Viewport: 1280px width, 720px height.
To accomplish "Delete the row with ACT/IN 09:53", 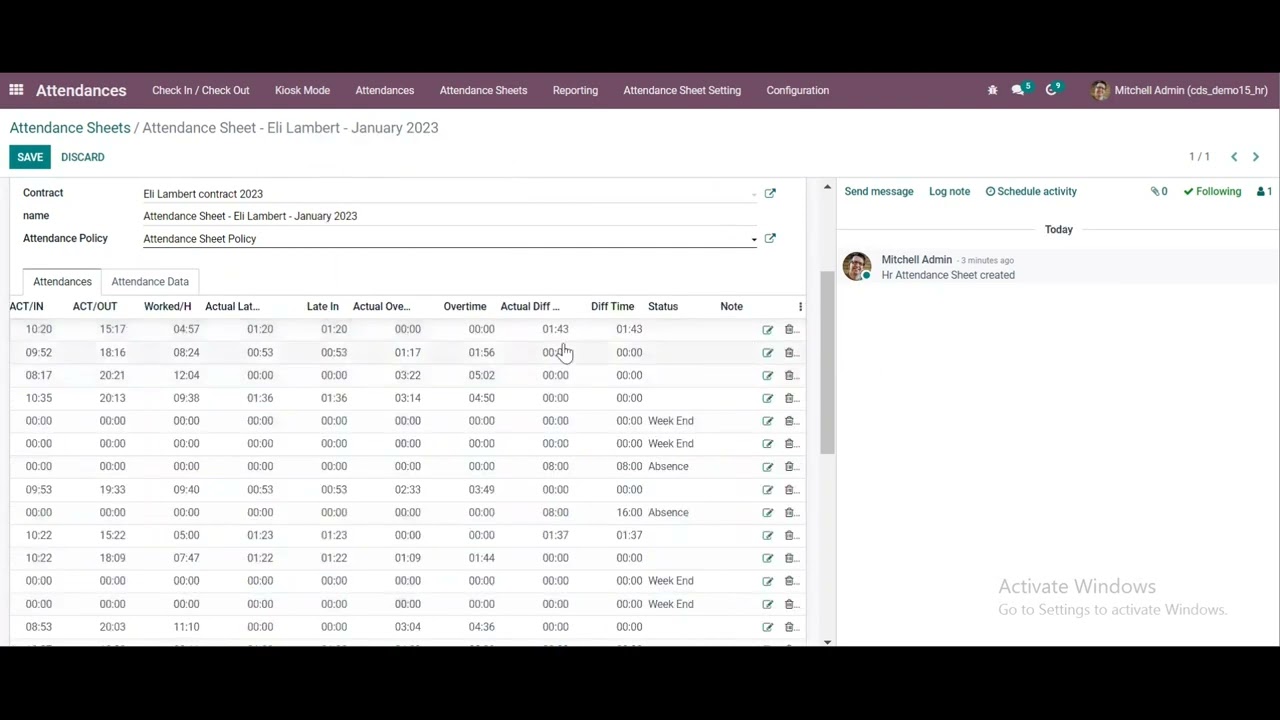I will pos(789,489).
